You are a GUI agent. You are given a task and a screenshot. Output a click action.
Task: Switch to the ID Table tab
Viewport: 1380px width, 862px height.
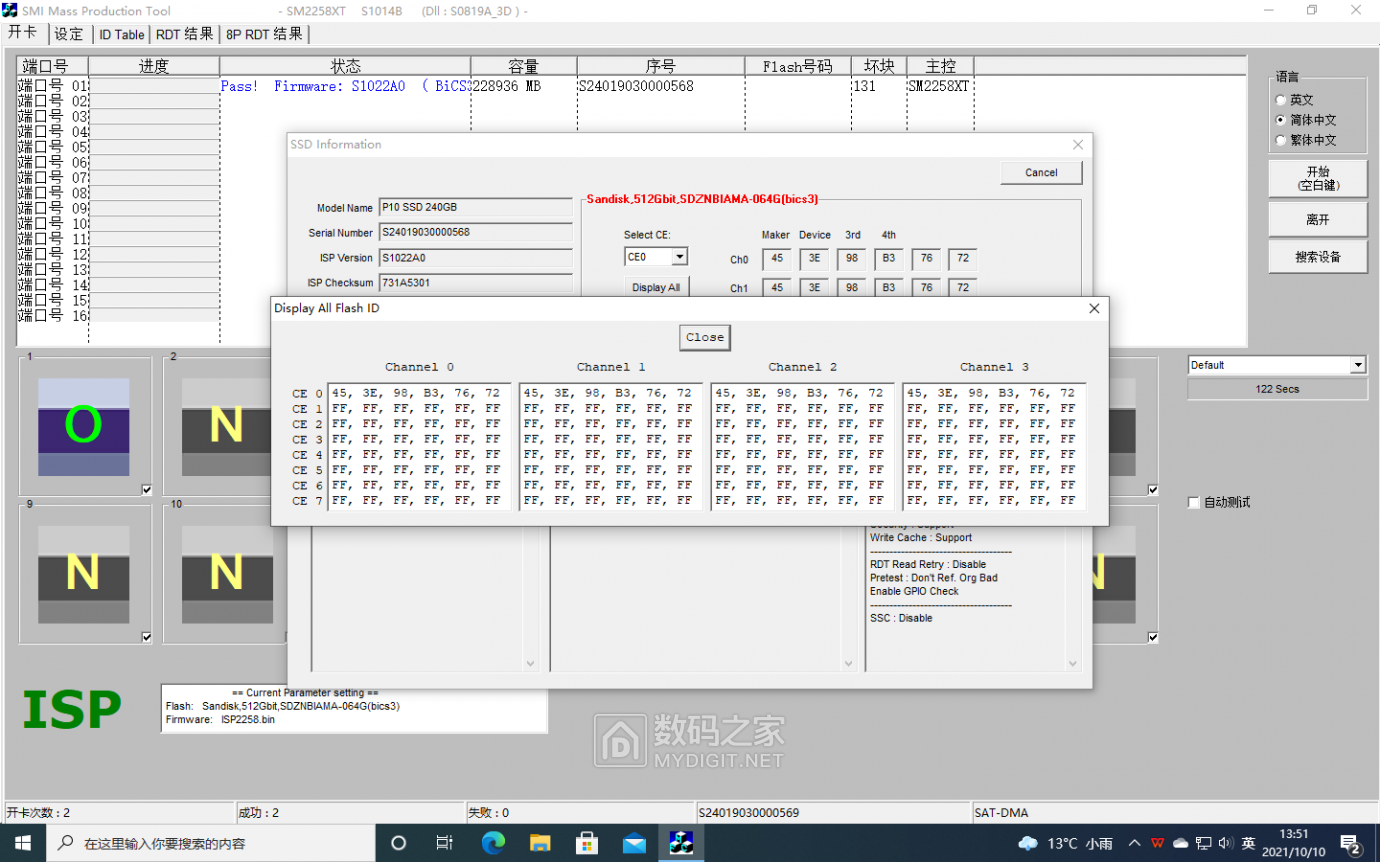pyautogui.click(x=120, y=33)
